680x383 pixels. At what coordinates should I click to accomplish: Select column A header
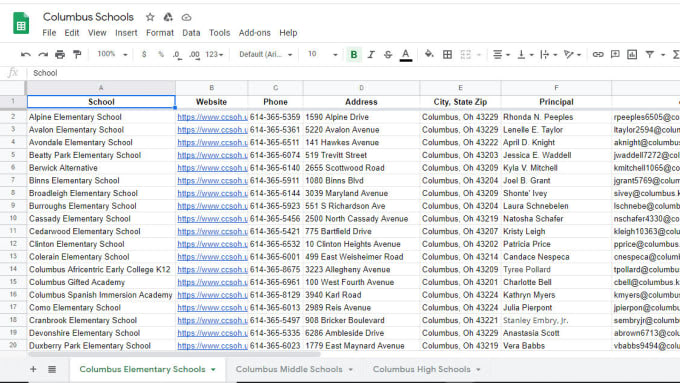point(101,88)
